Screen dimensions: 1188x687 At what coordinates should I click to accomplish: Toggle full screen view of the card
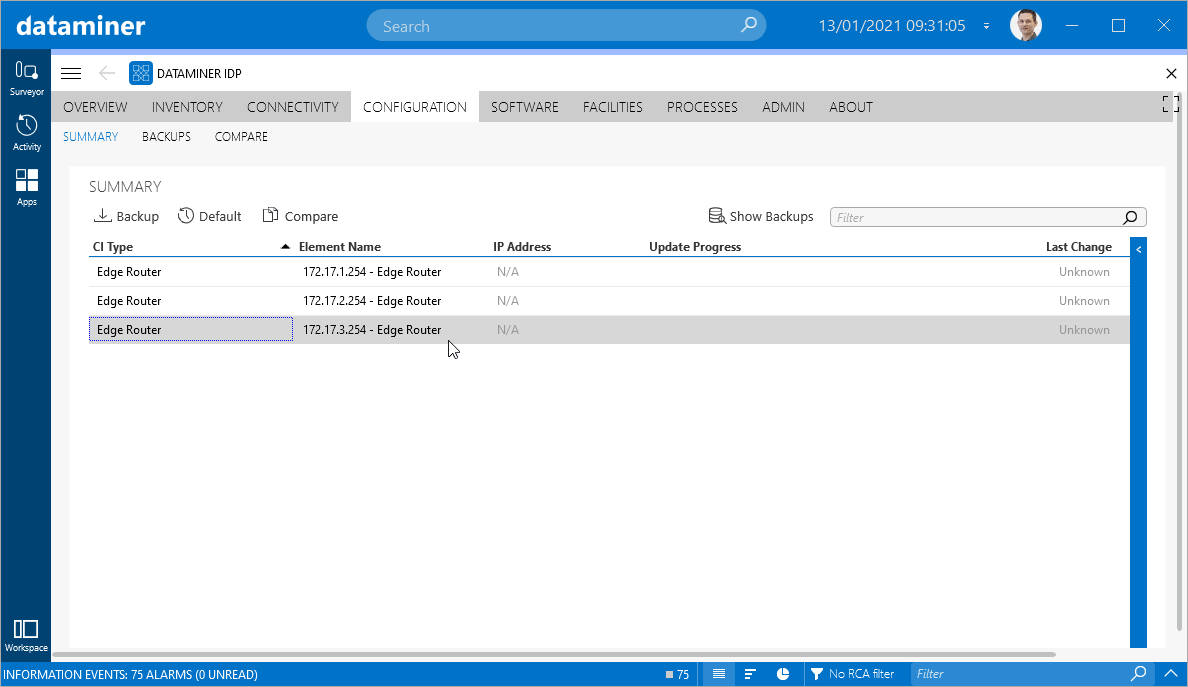coord(1171,105)
